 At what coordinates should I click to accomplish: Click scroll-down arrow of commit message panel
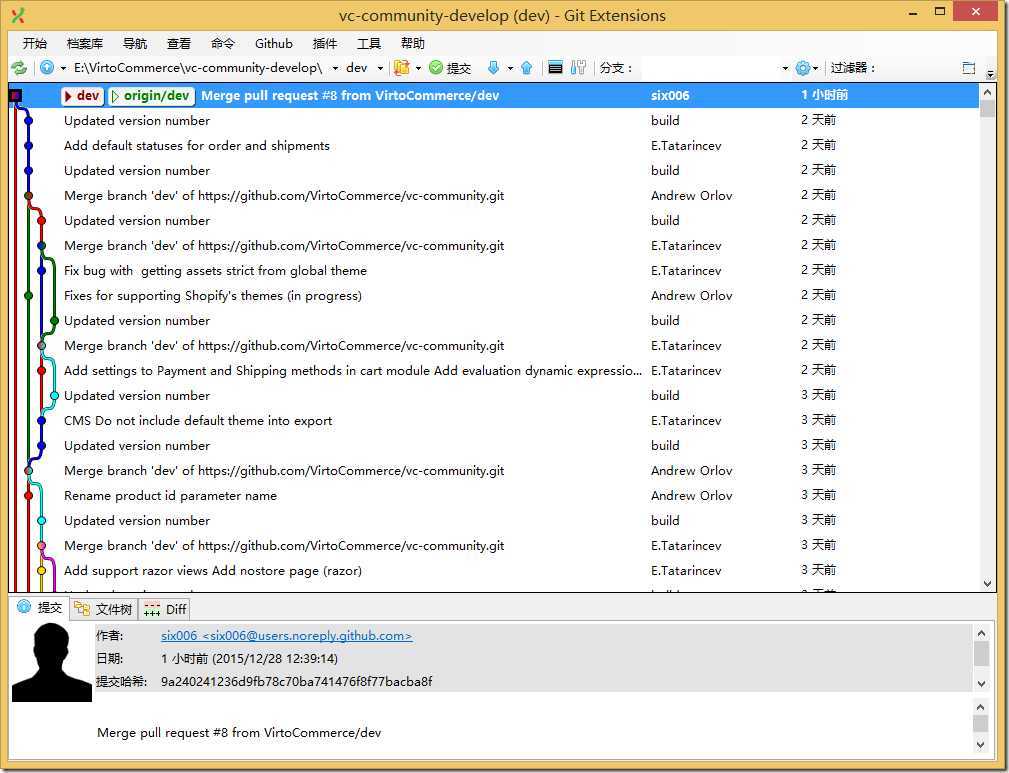[x=981, y=744]
